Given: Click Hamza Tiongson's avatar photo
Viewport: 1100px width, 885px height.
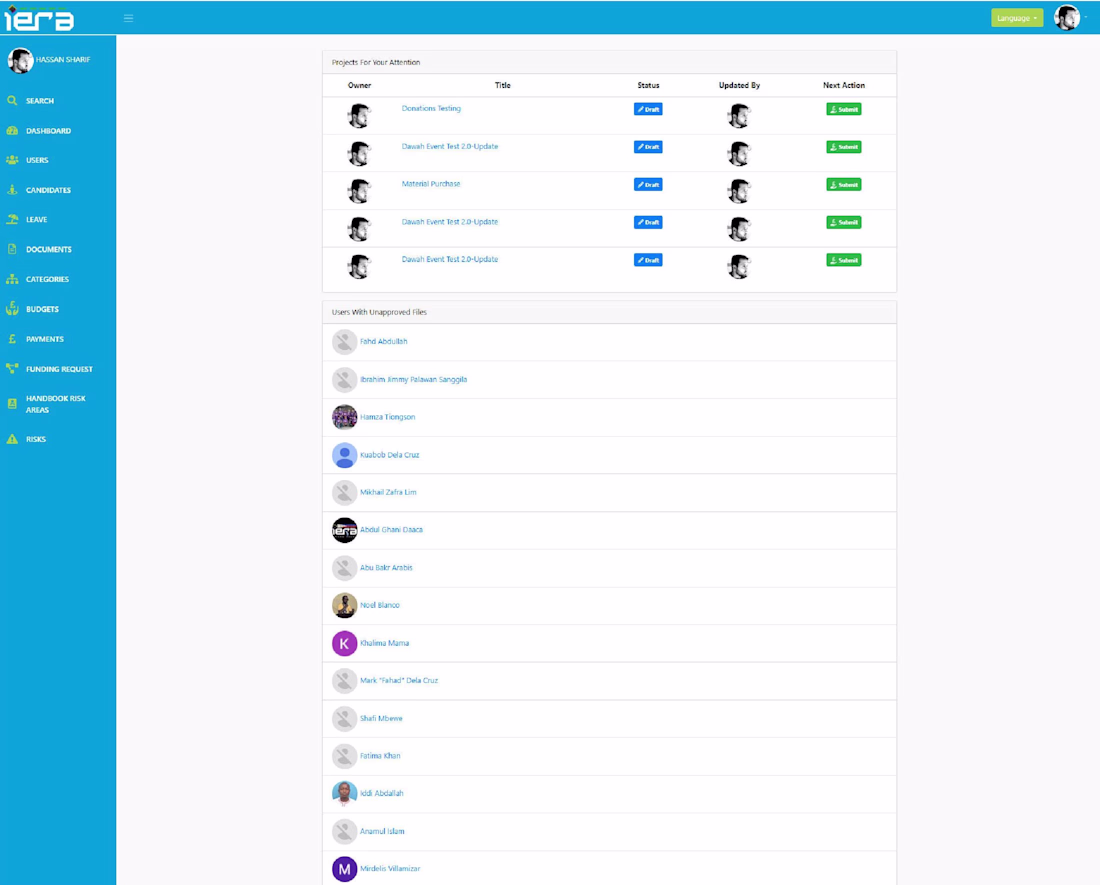Looking at the screenshot, I should pos(344,417).
